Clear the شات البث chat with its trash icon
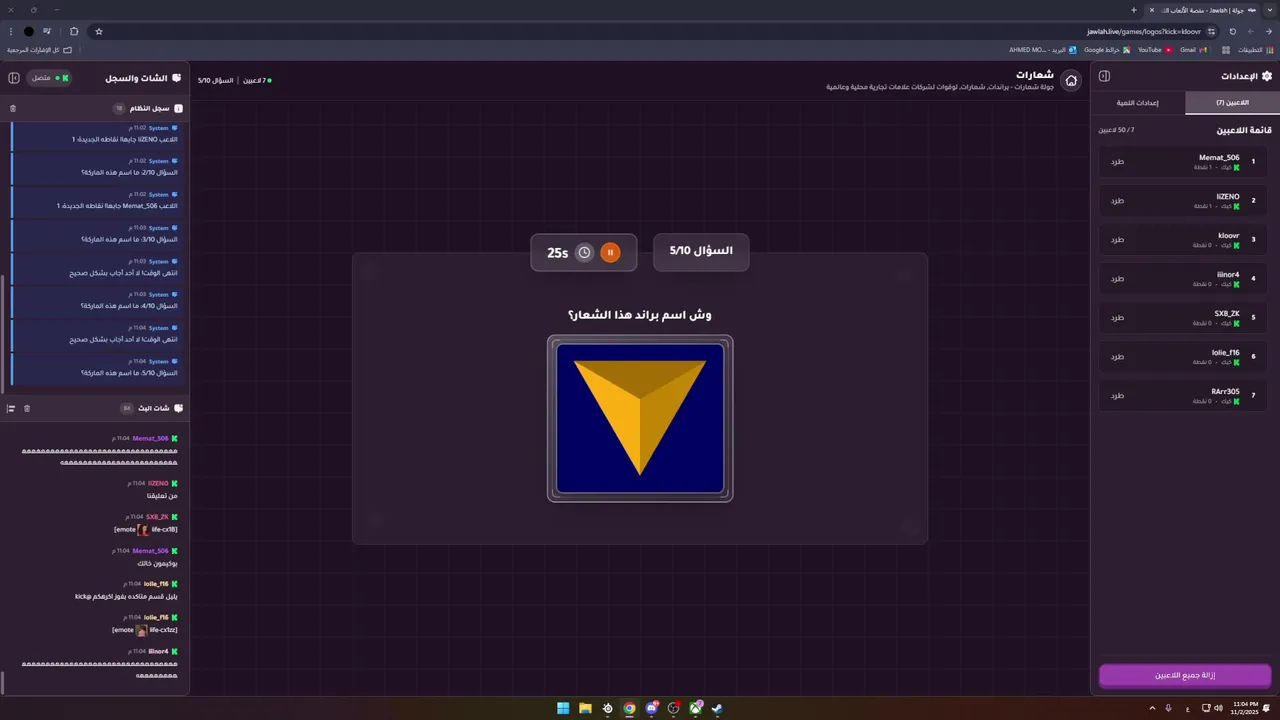The width and height of the screenshot is (1280, 720). [x=27, y=408]
